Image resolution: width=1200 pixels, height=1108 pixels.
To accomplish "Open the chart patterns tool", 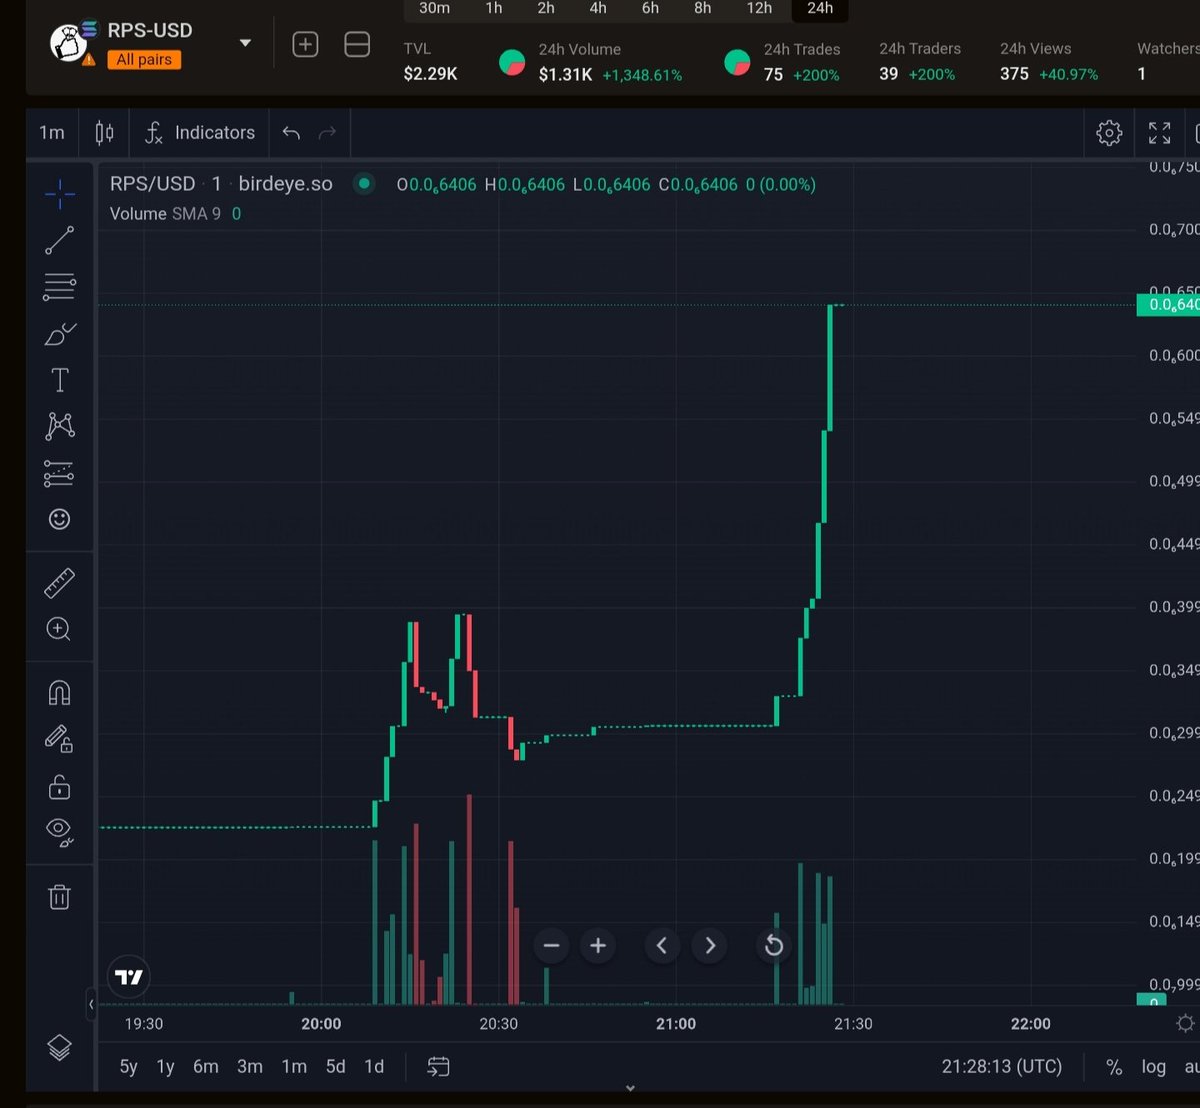I will (59, 426).
